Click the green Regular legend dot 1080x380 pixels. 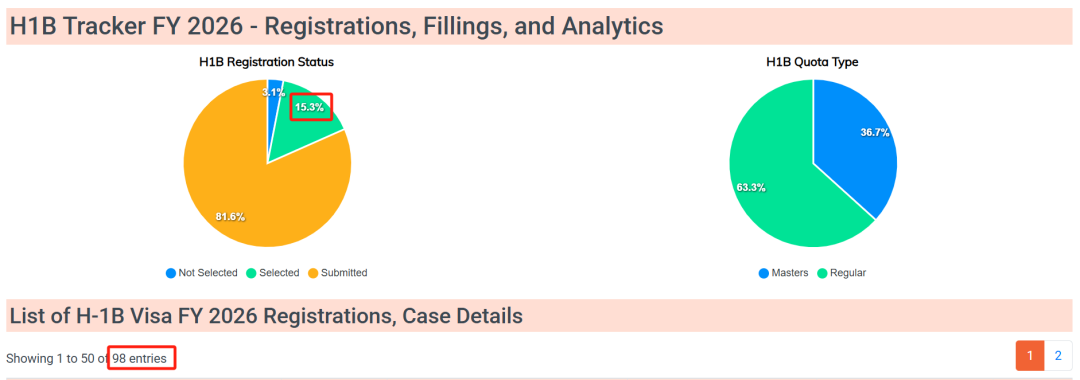[822, 273]
